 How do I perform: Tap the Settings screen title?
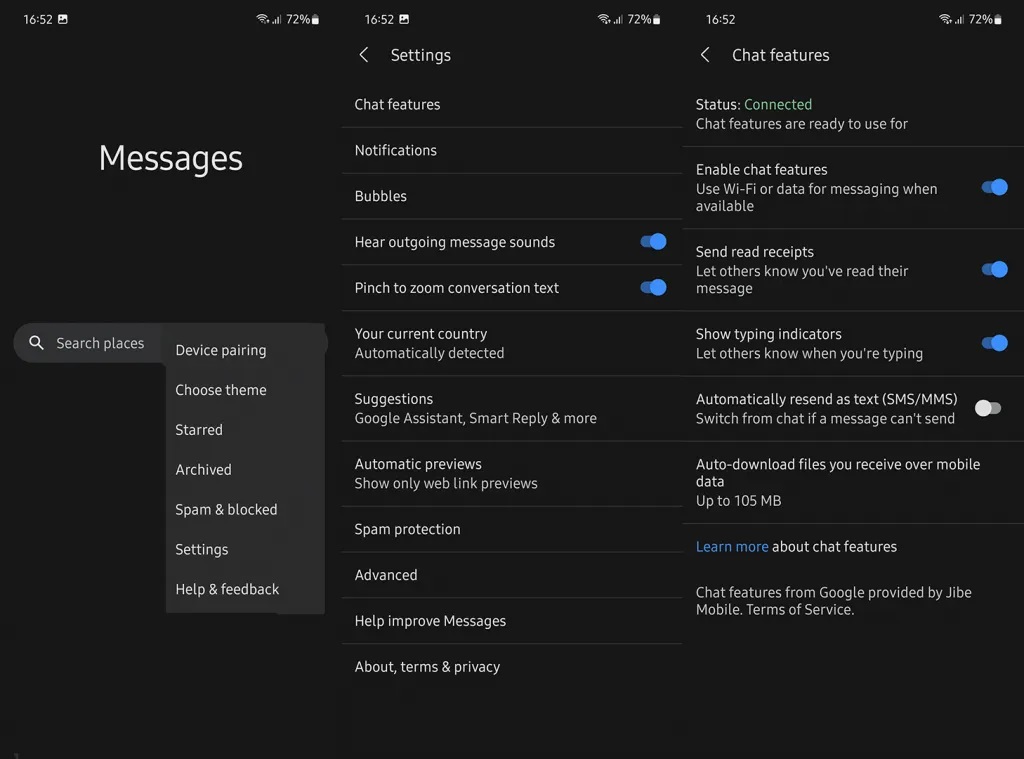[421, 55]
